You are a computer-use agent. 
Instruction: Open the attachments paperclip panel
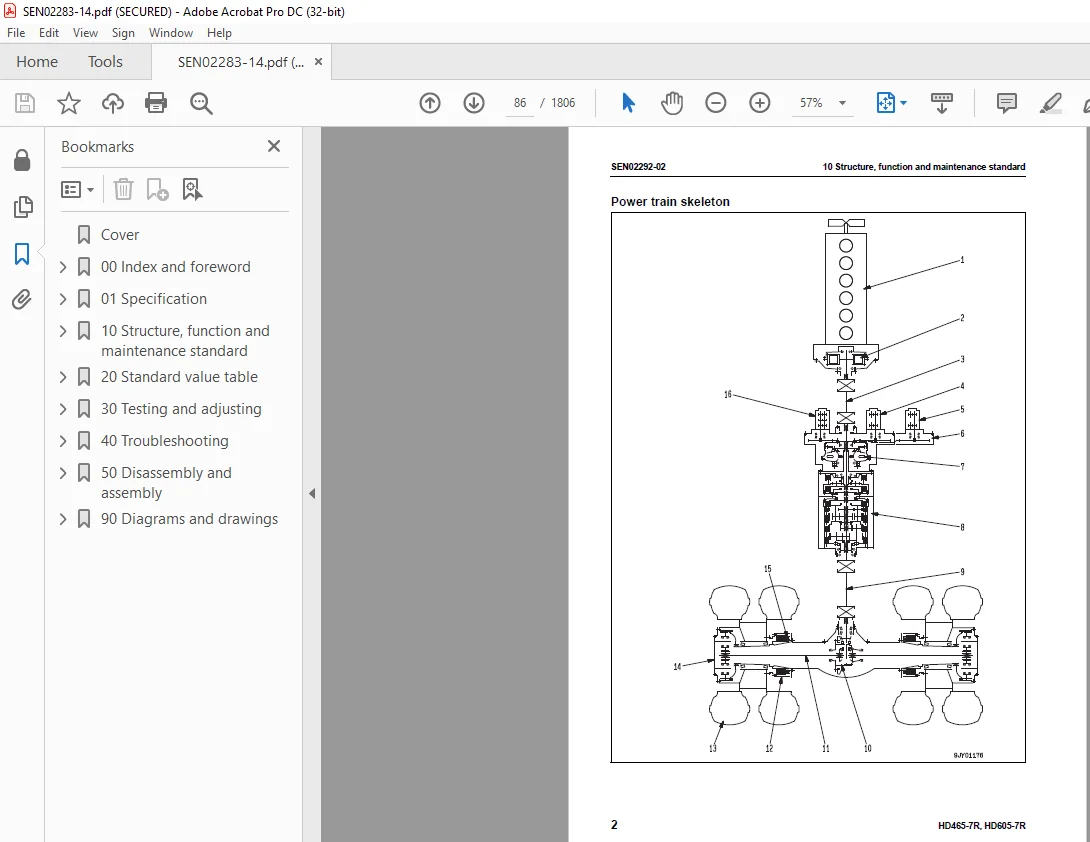(x=22, y=300)
